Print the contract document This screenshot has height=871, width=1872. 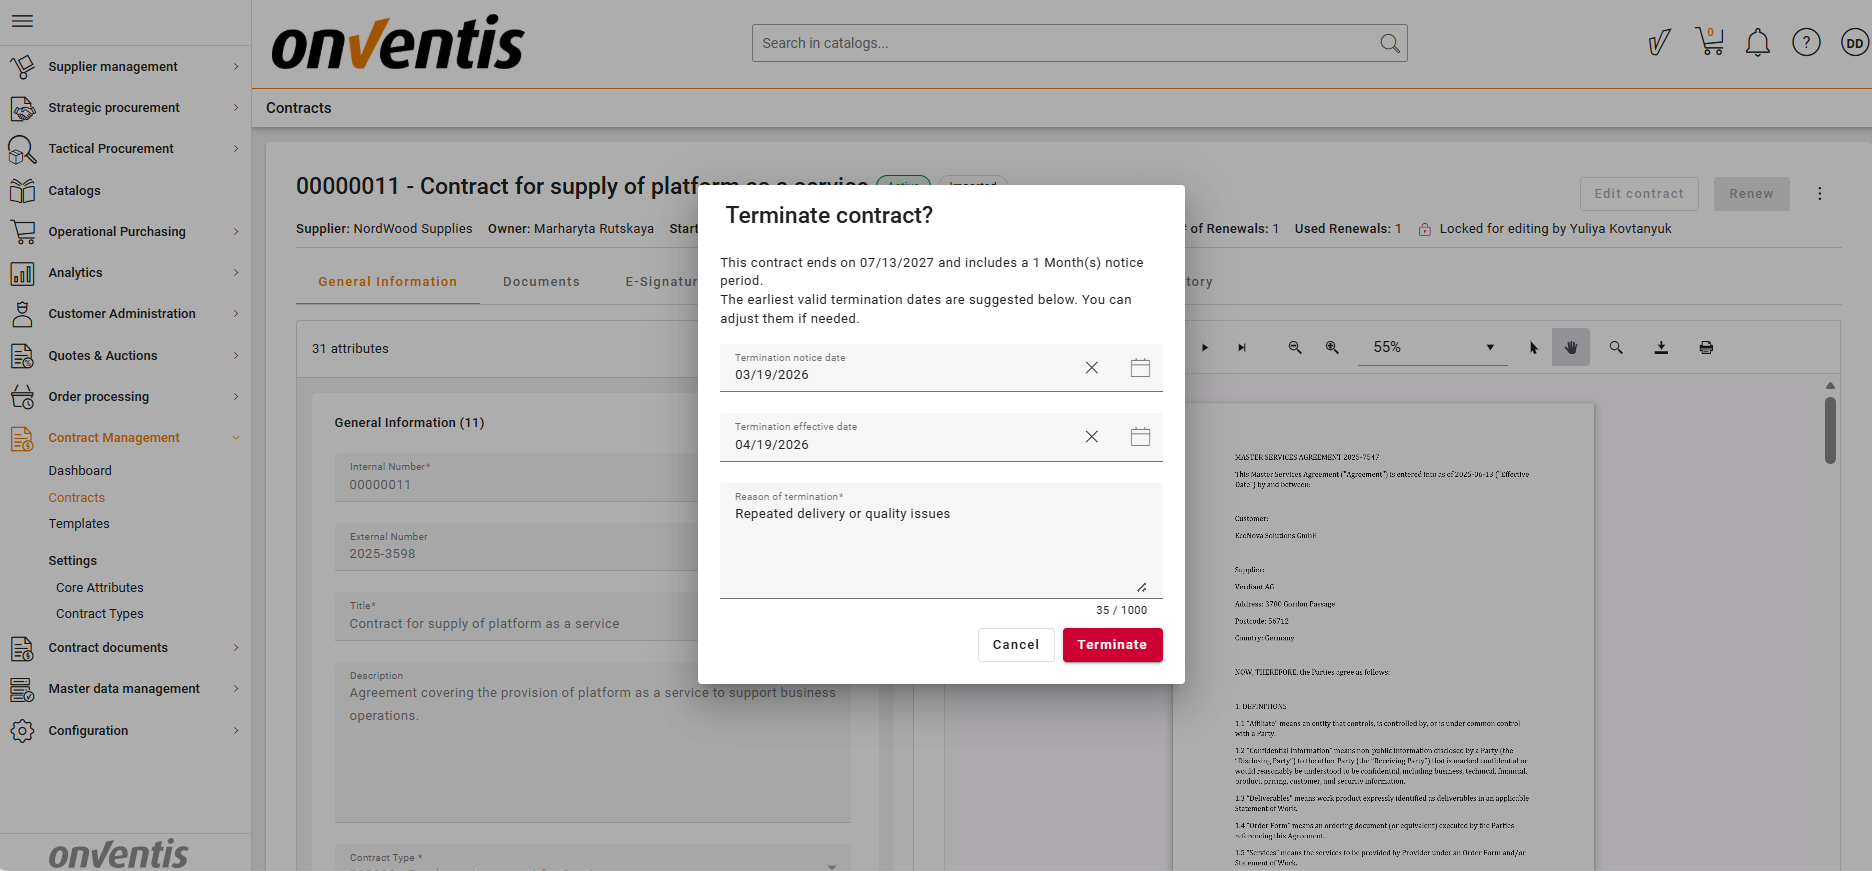pyautogui.click(x=1705, y=348)
